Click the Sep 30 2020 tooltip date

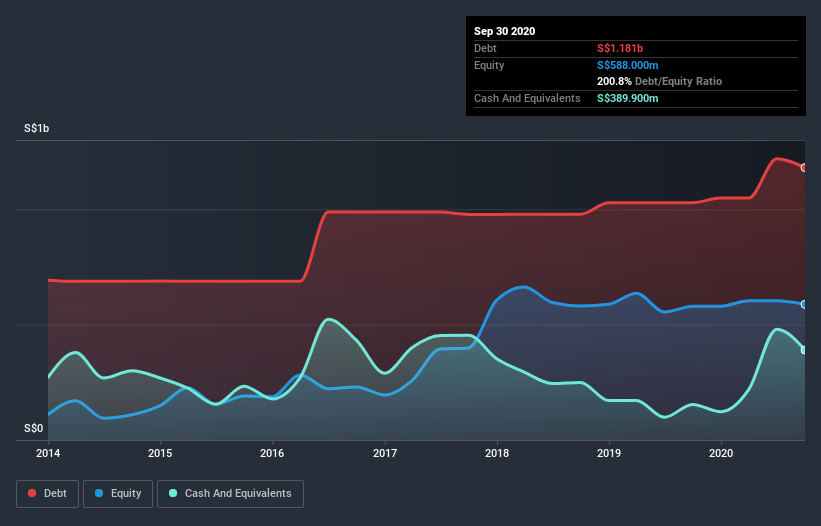click(505, 31)
